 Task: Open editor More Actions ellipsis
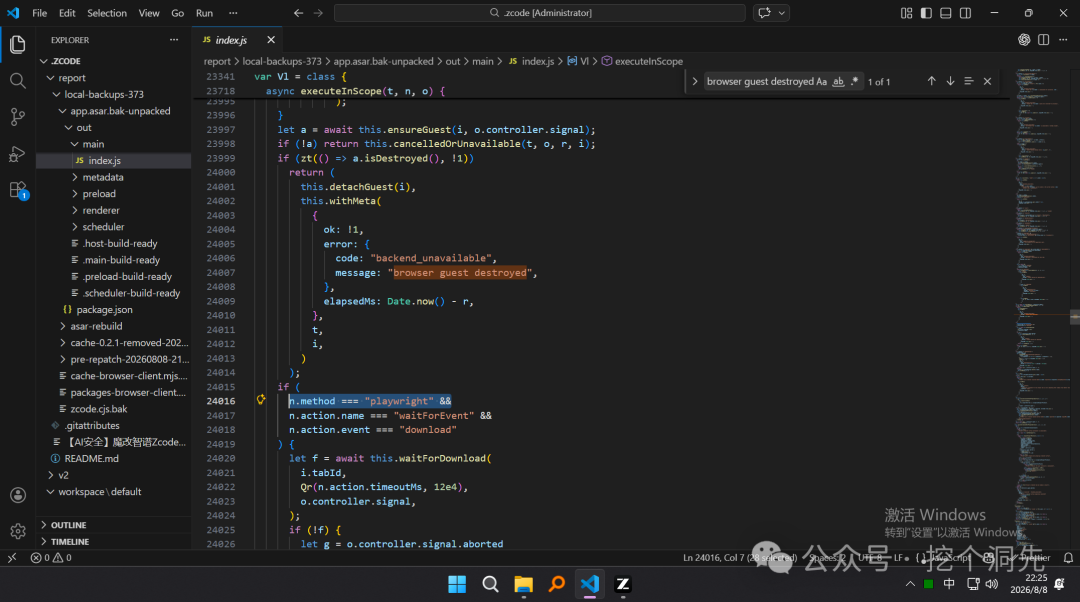pyautogui.click(x=1063, y=40)
